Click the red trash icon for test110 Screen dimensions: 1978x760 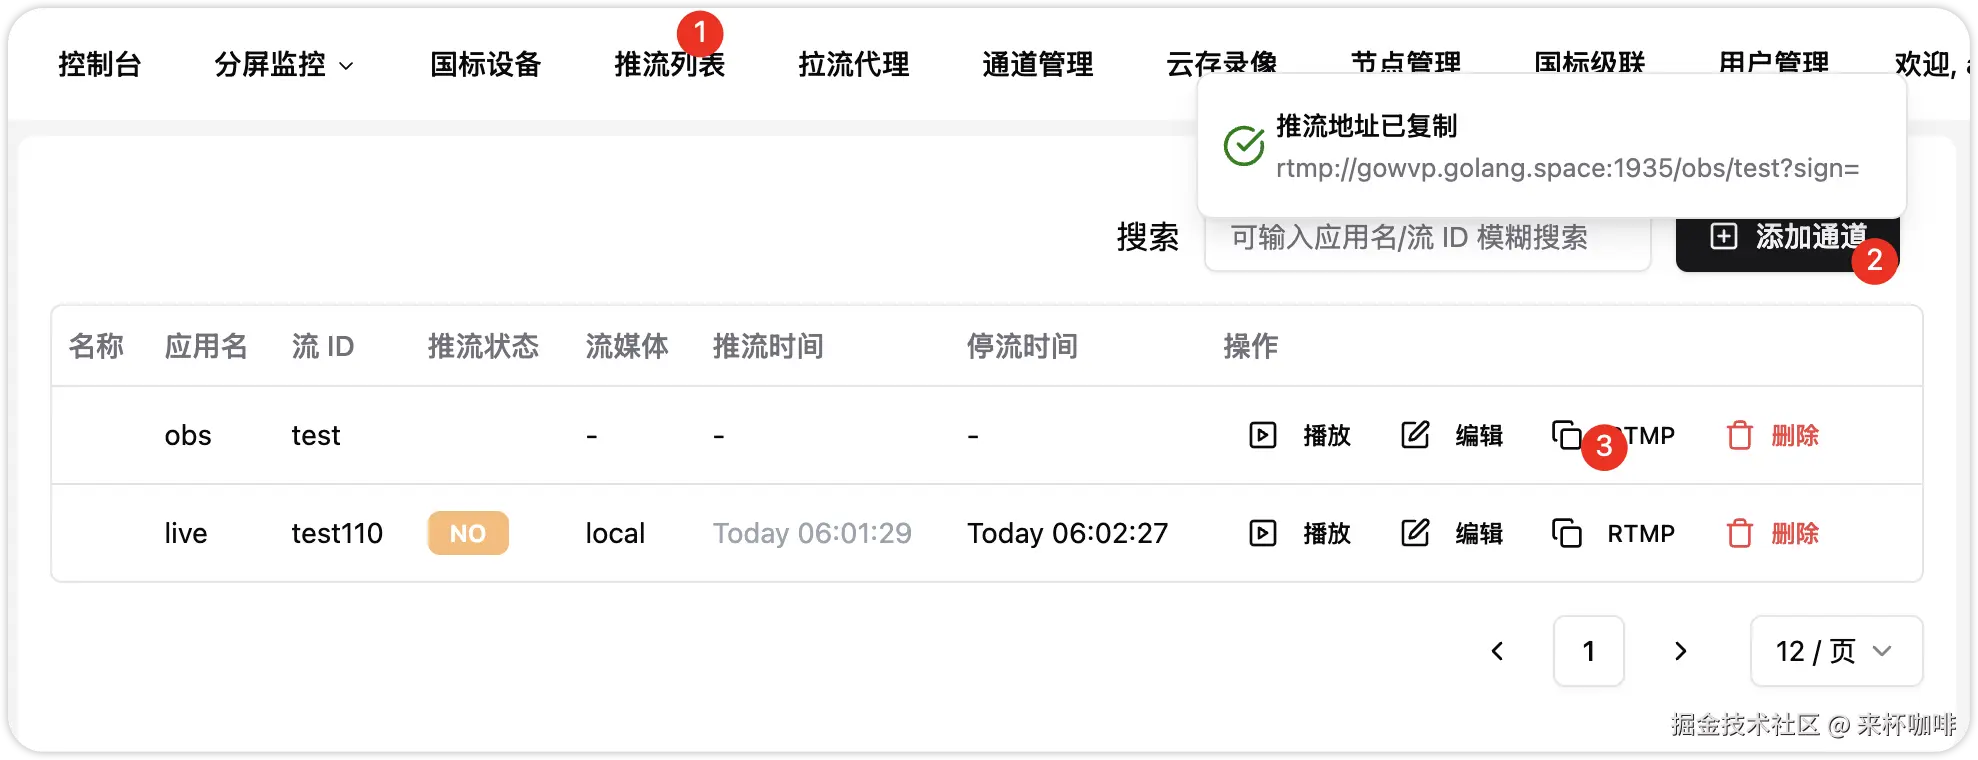1740,533
